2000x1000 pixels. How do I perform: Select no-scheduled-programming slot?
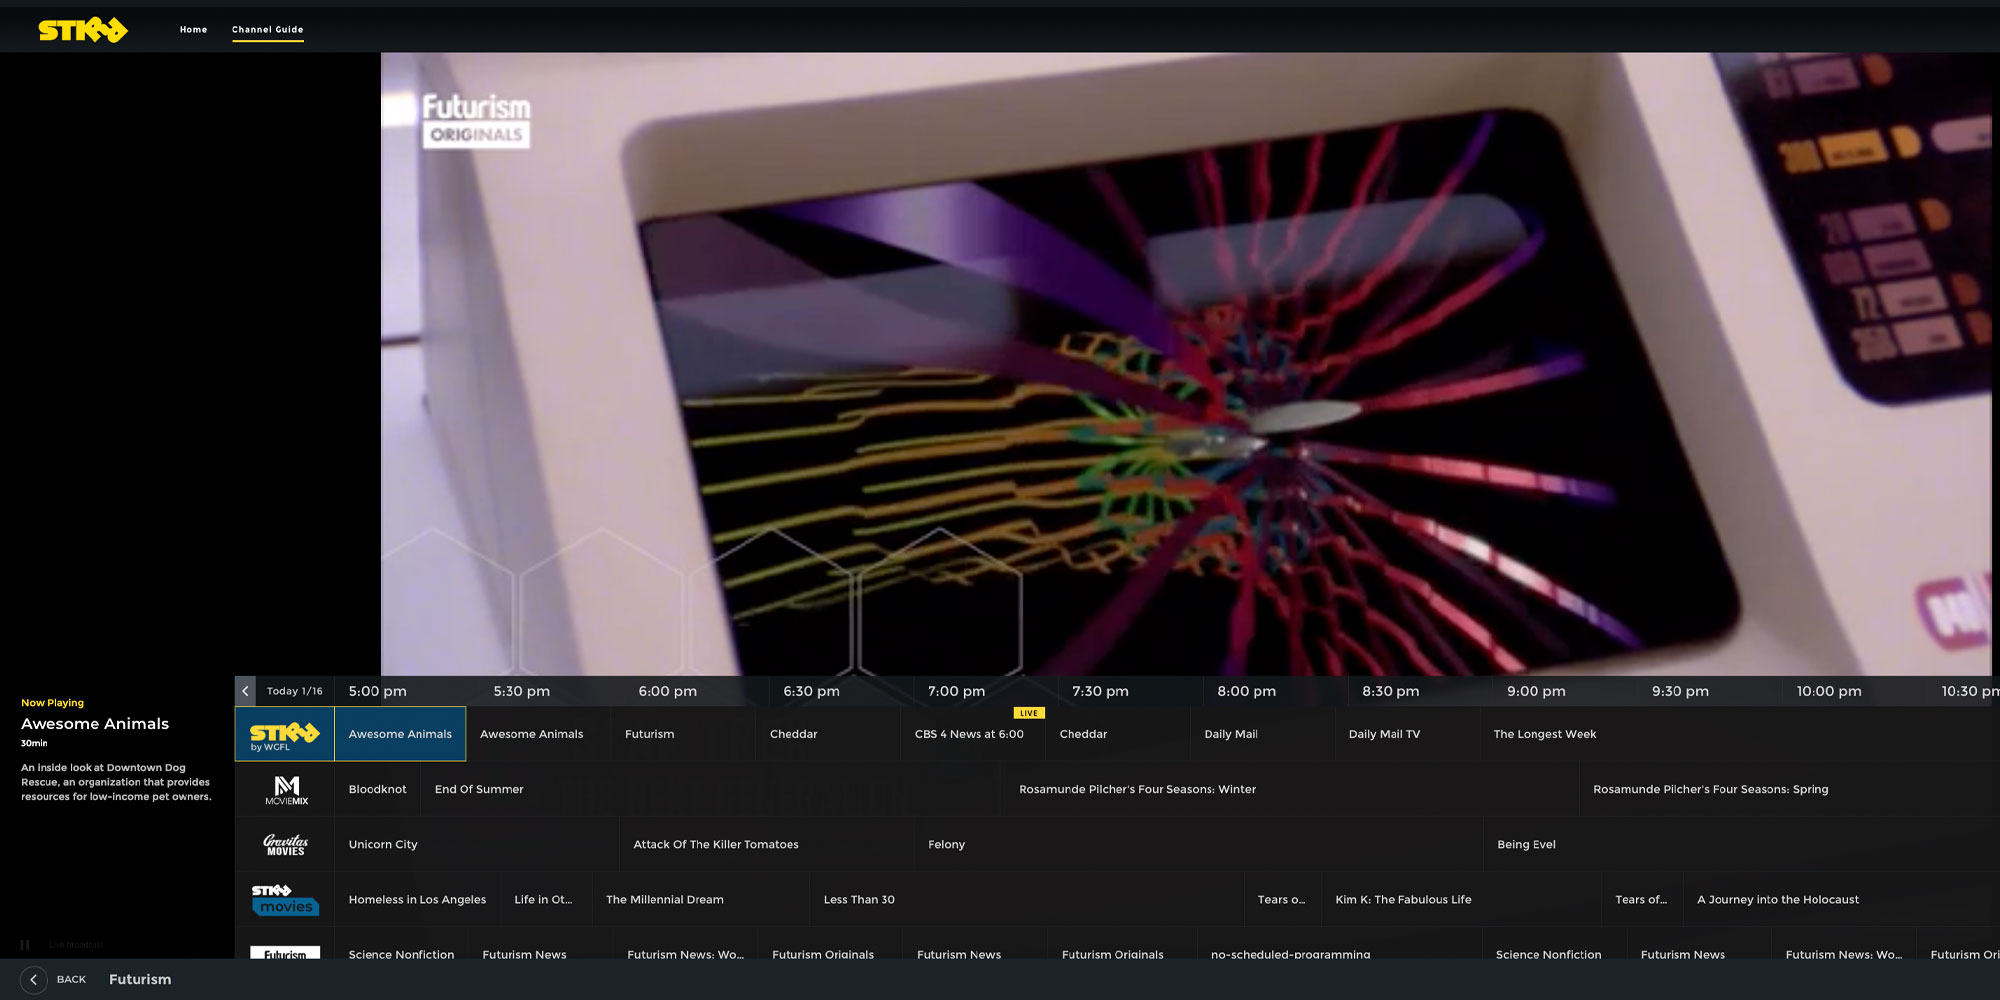[1339, 945]
